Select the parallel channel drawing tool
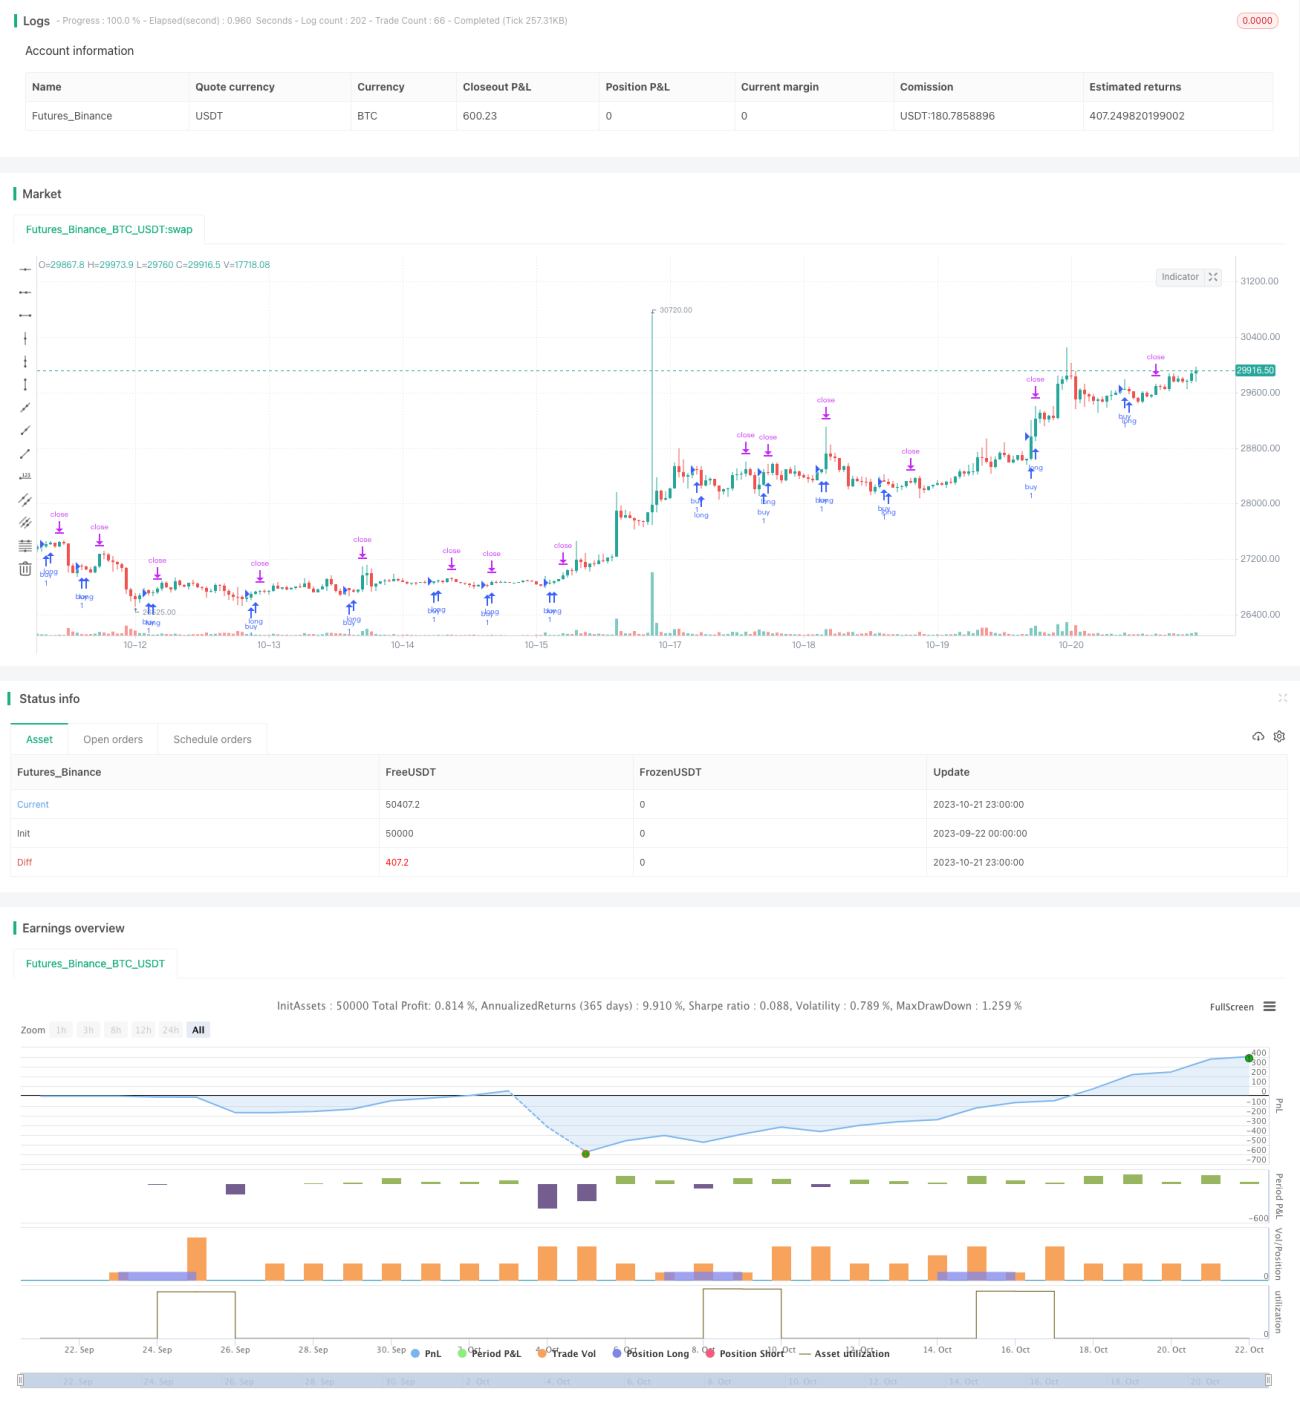The height and width of the screenshot is (1409, 1300). (25, 500)
